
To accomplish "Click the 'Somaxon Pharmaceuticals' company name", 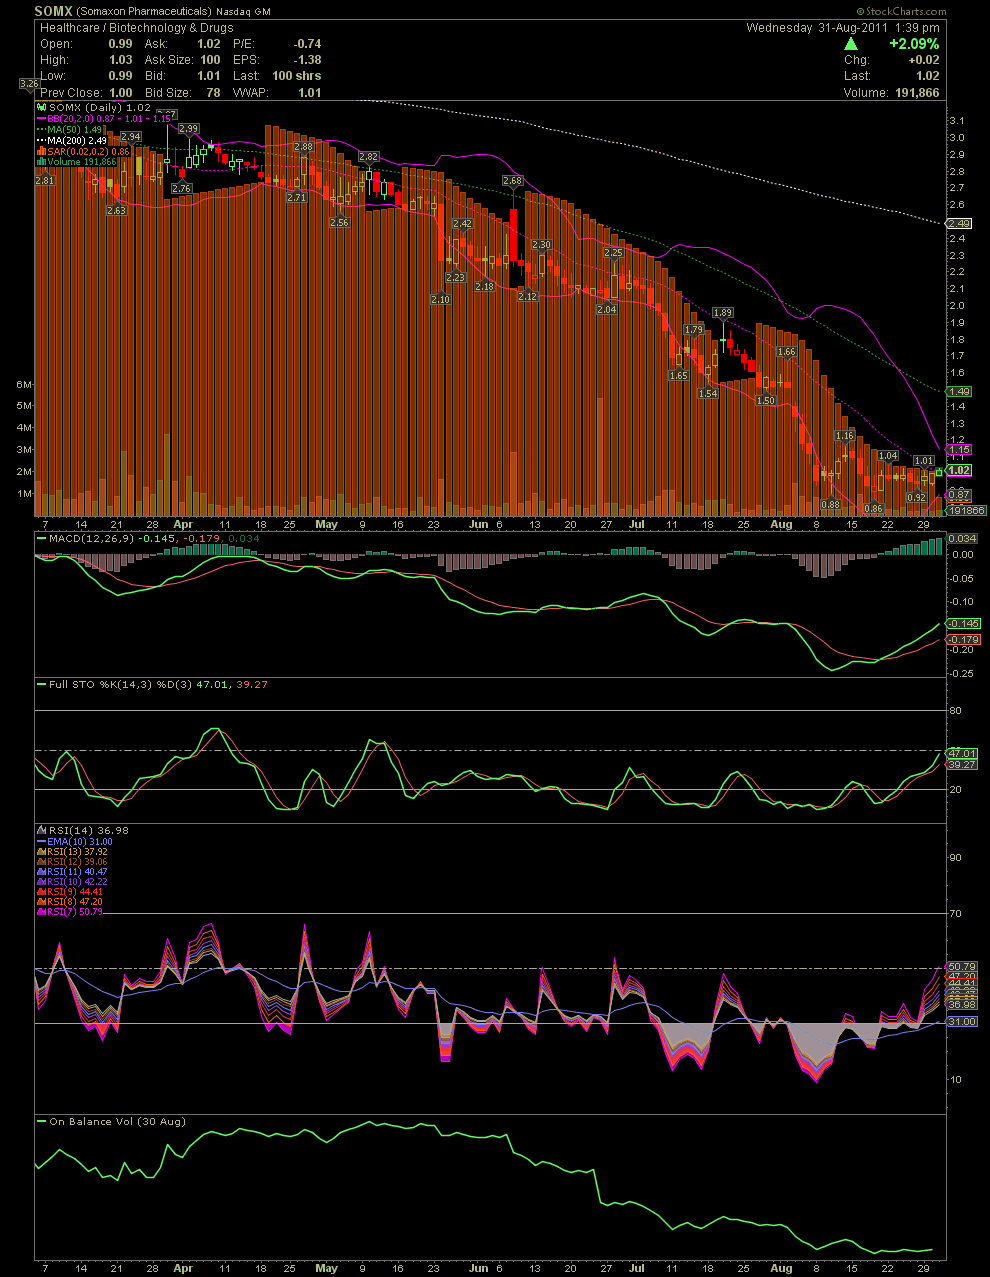I will point(142,11).
